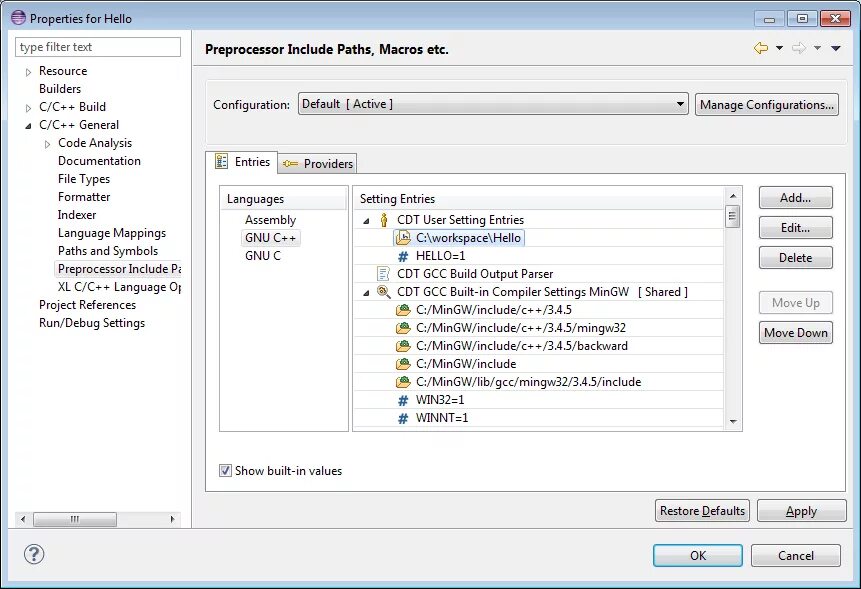The width and height of the screenshot is (861, 589).
Task: Click the Delete button
Action: coord(796,257)
